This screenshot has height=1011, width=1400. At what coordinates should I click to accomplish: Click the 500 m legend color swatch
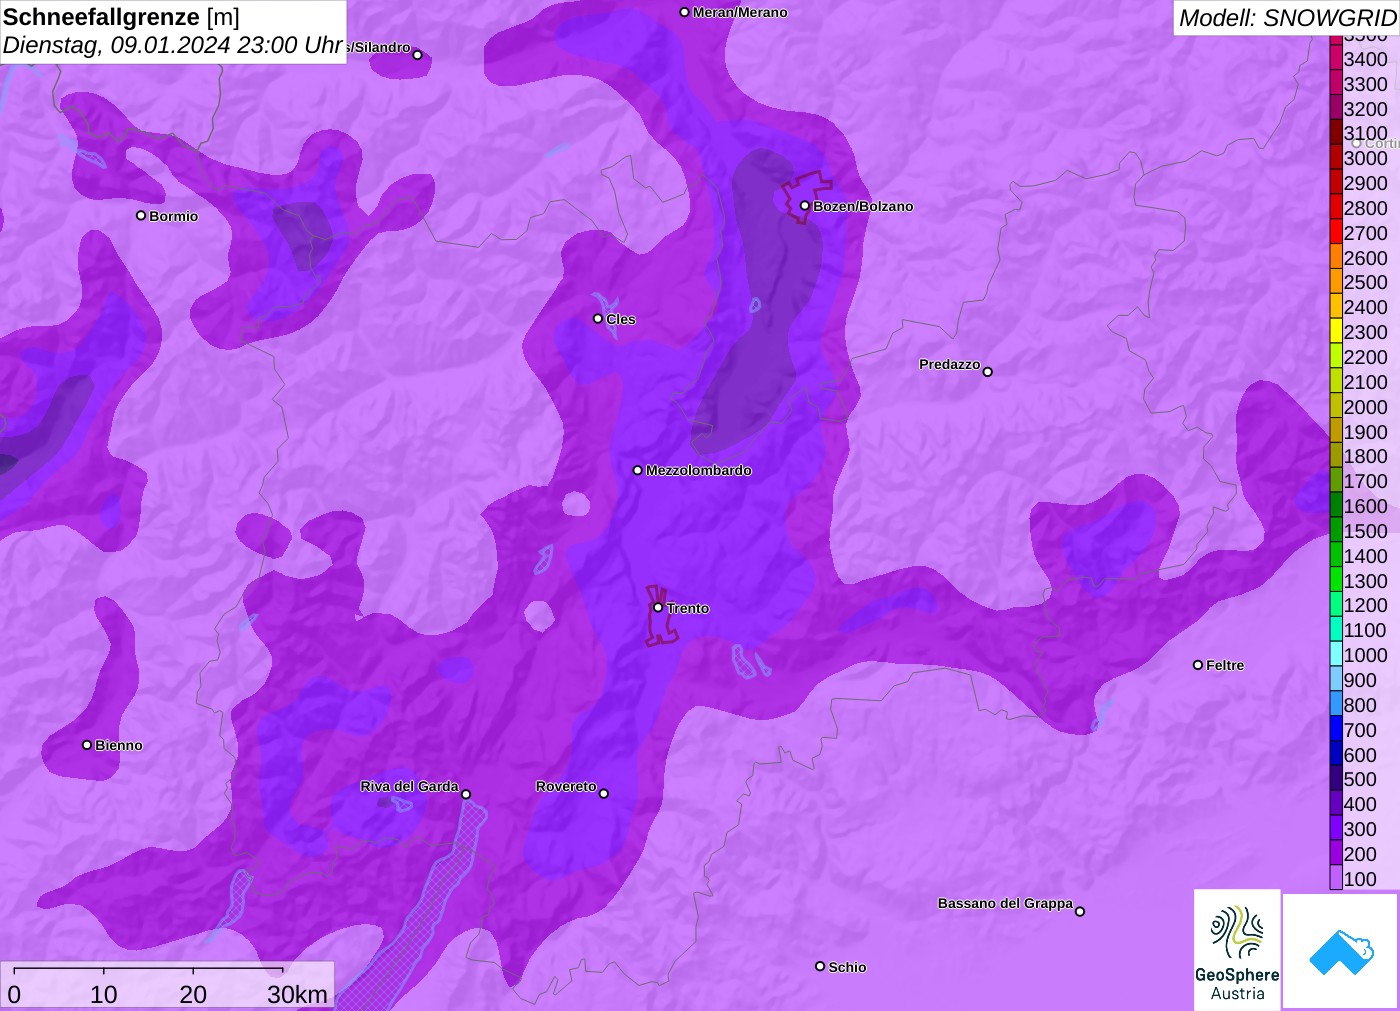[x=1336, y=779]
